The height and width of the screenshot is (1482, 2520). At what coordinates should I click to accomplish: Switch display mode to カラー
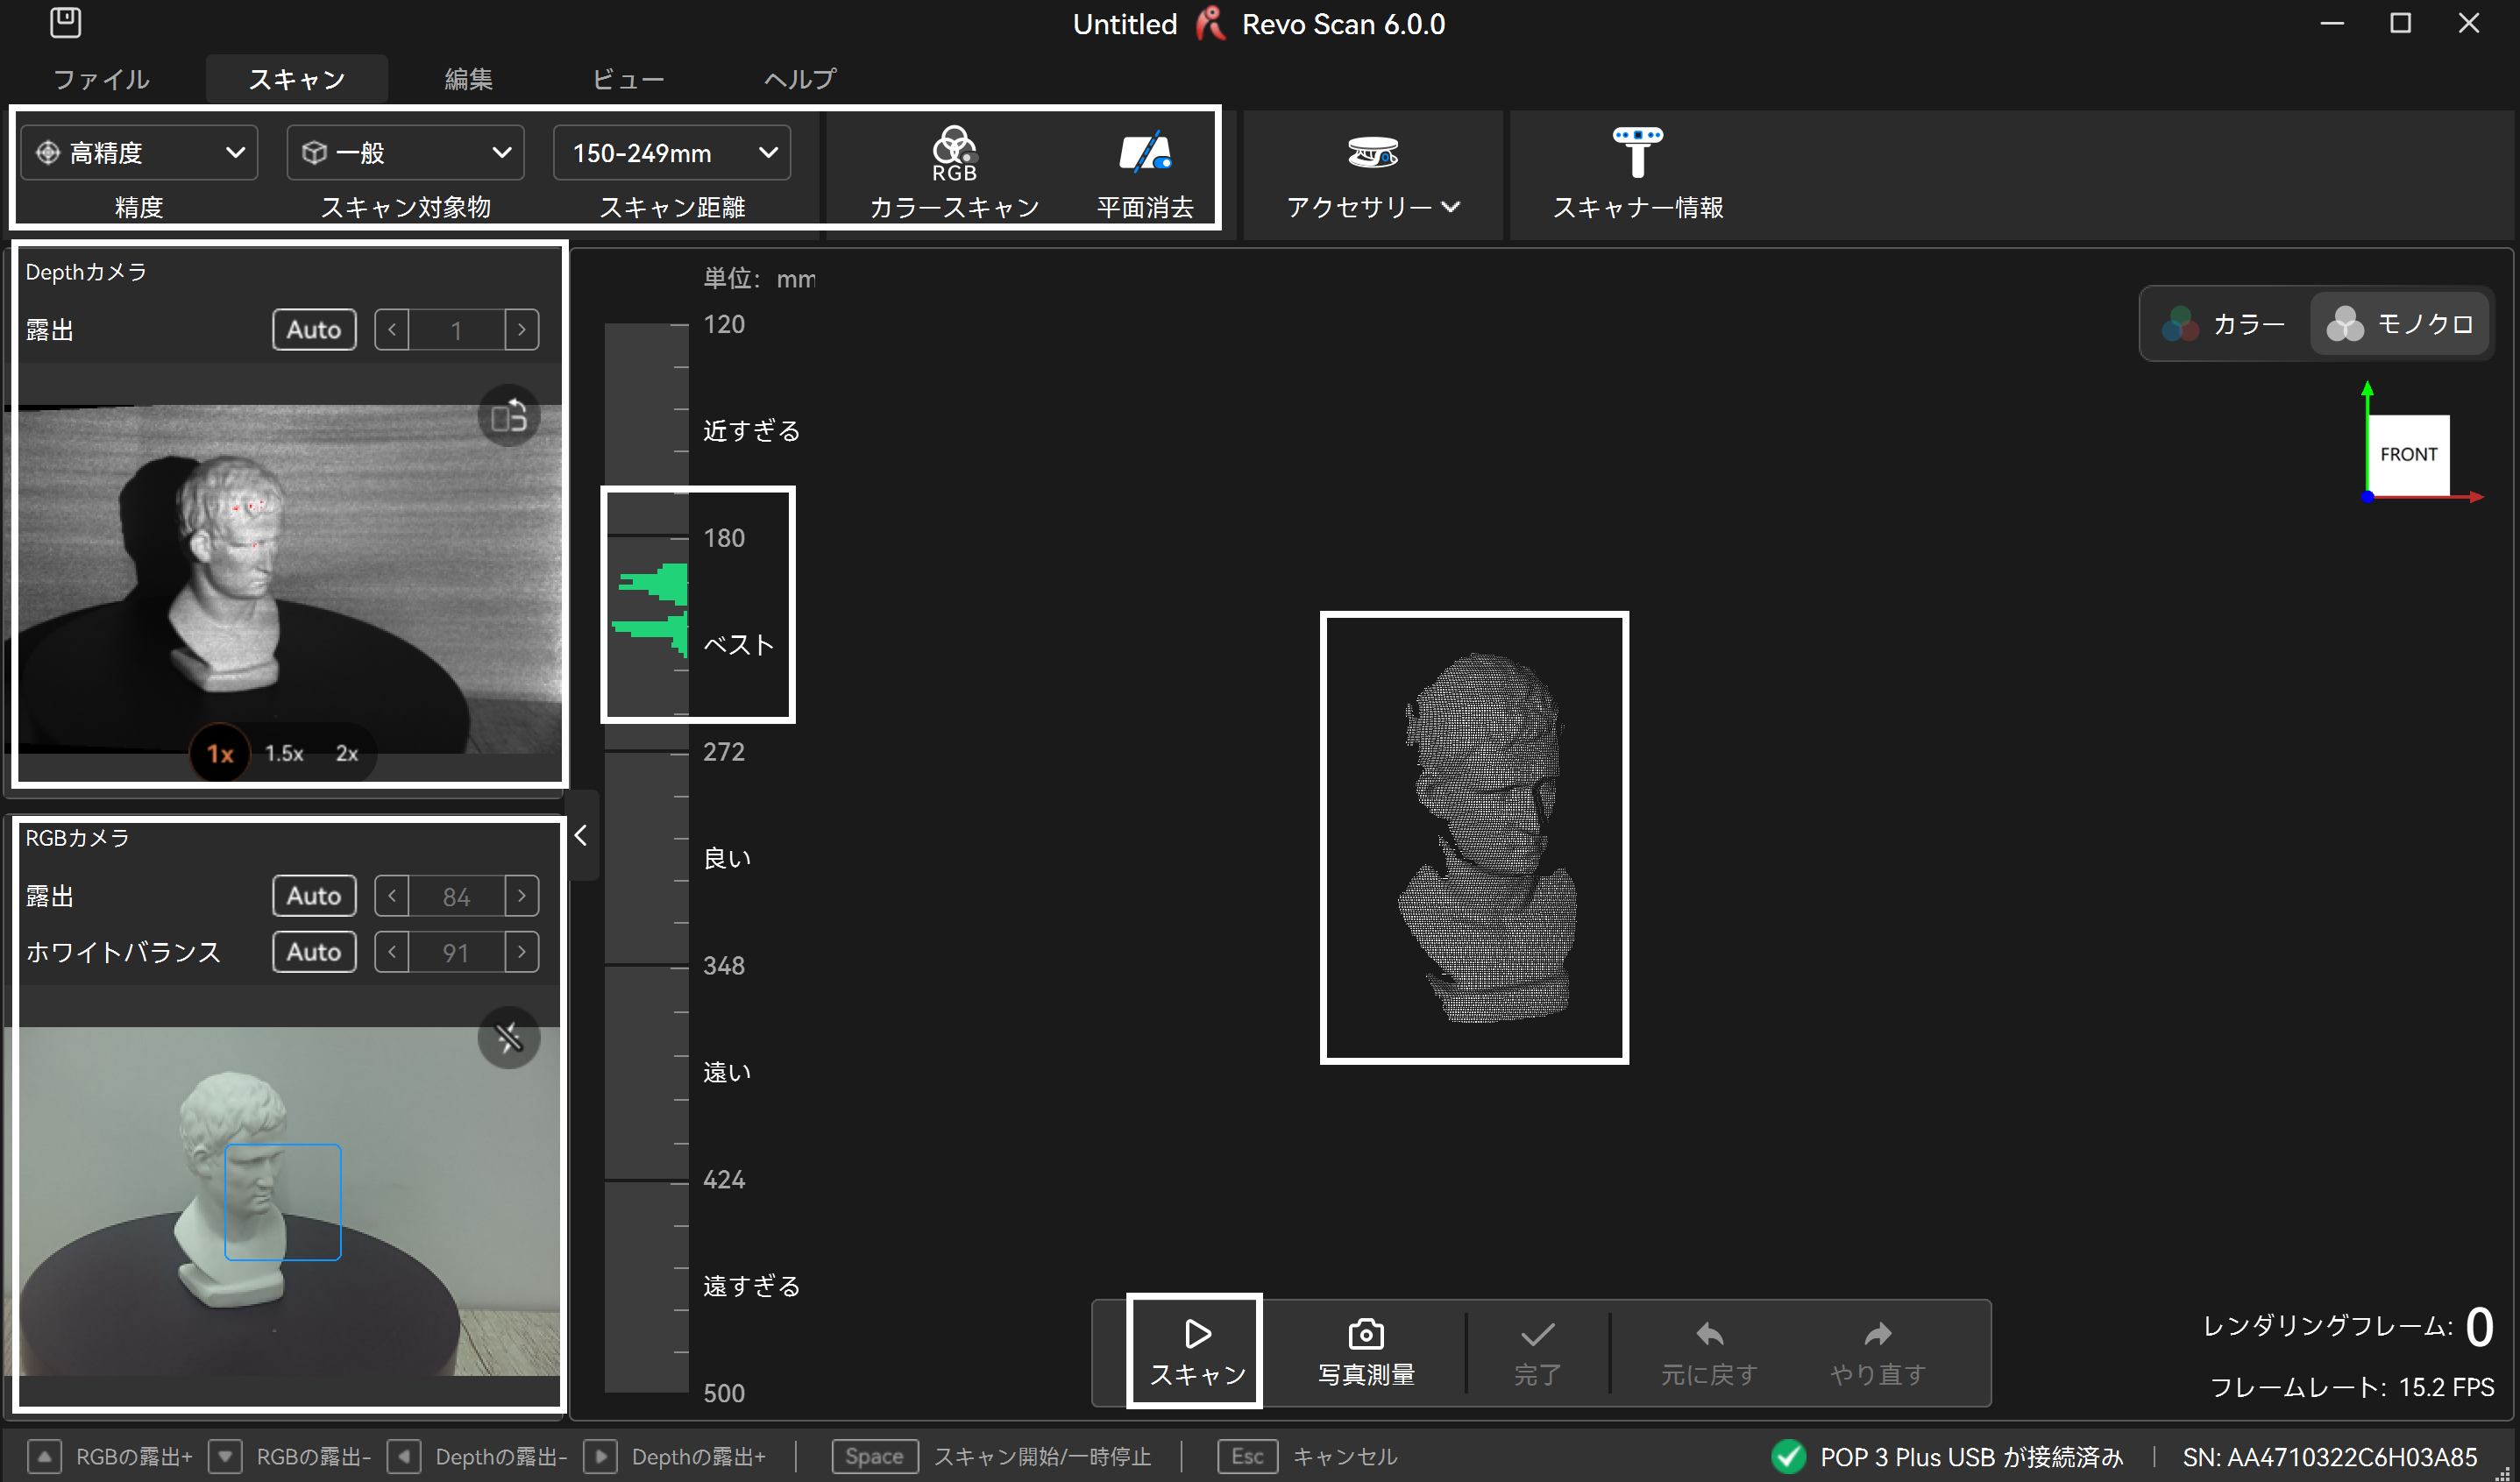click(x=2225, y=324)
